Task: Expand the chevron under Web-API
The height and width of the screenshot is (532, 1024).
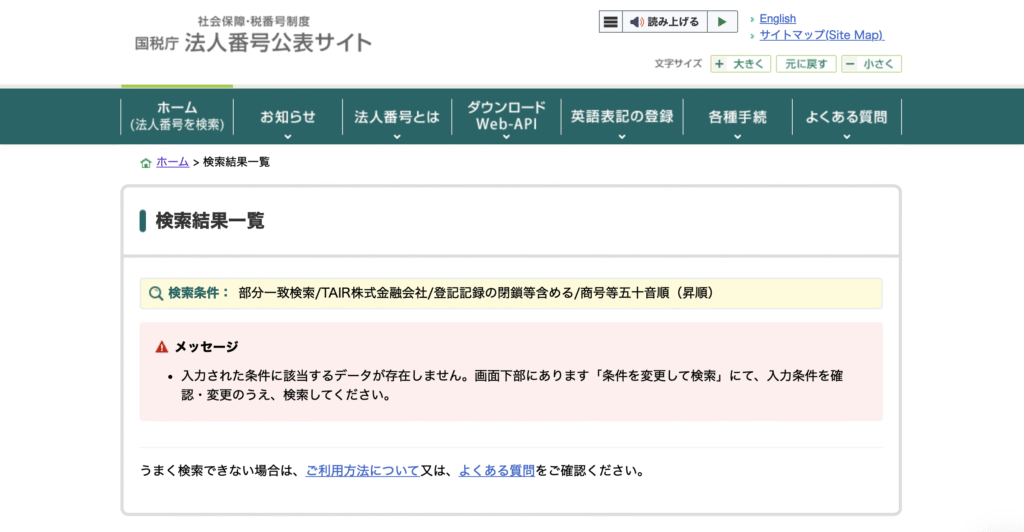Action: point(506,137)
